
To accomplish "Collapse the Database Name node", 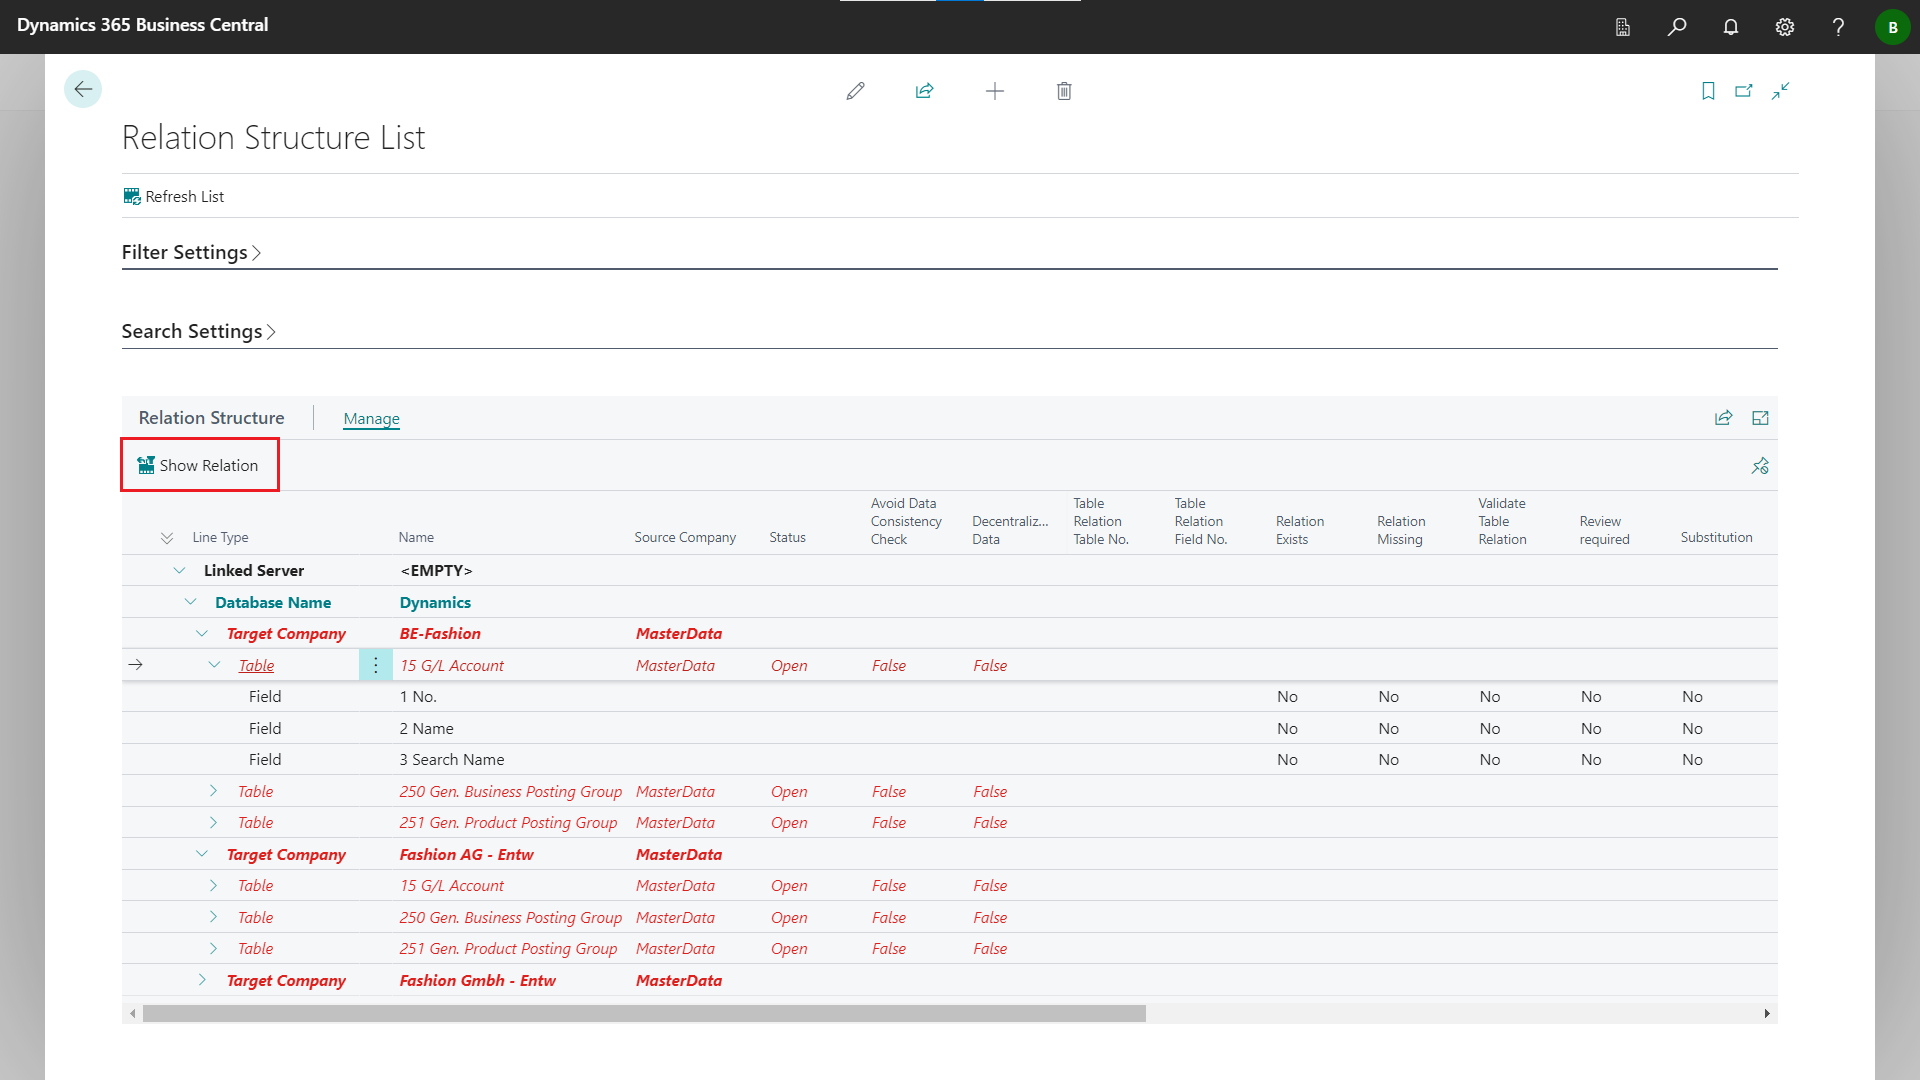I will pyautogui.click(x=190, y=602).
